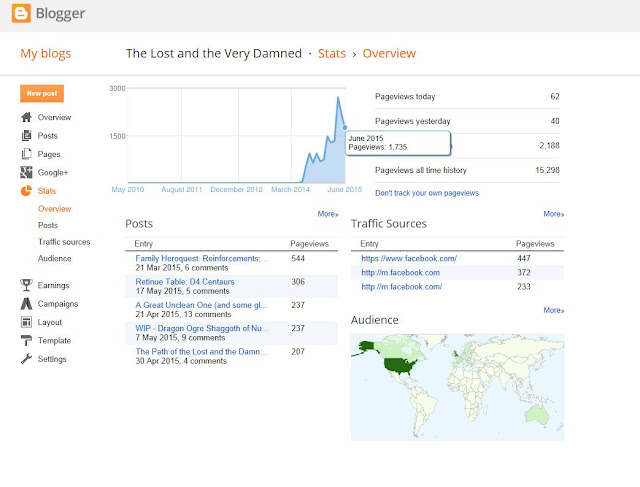Click More link above Traffic Sources table
Screen dimensions: 640x487
click(553, 214)
